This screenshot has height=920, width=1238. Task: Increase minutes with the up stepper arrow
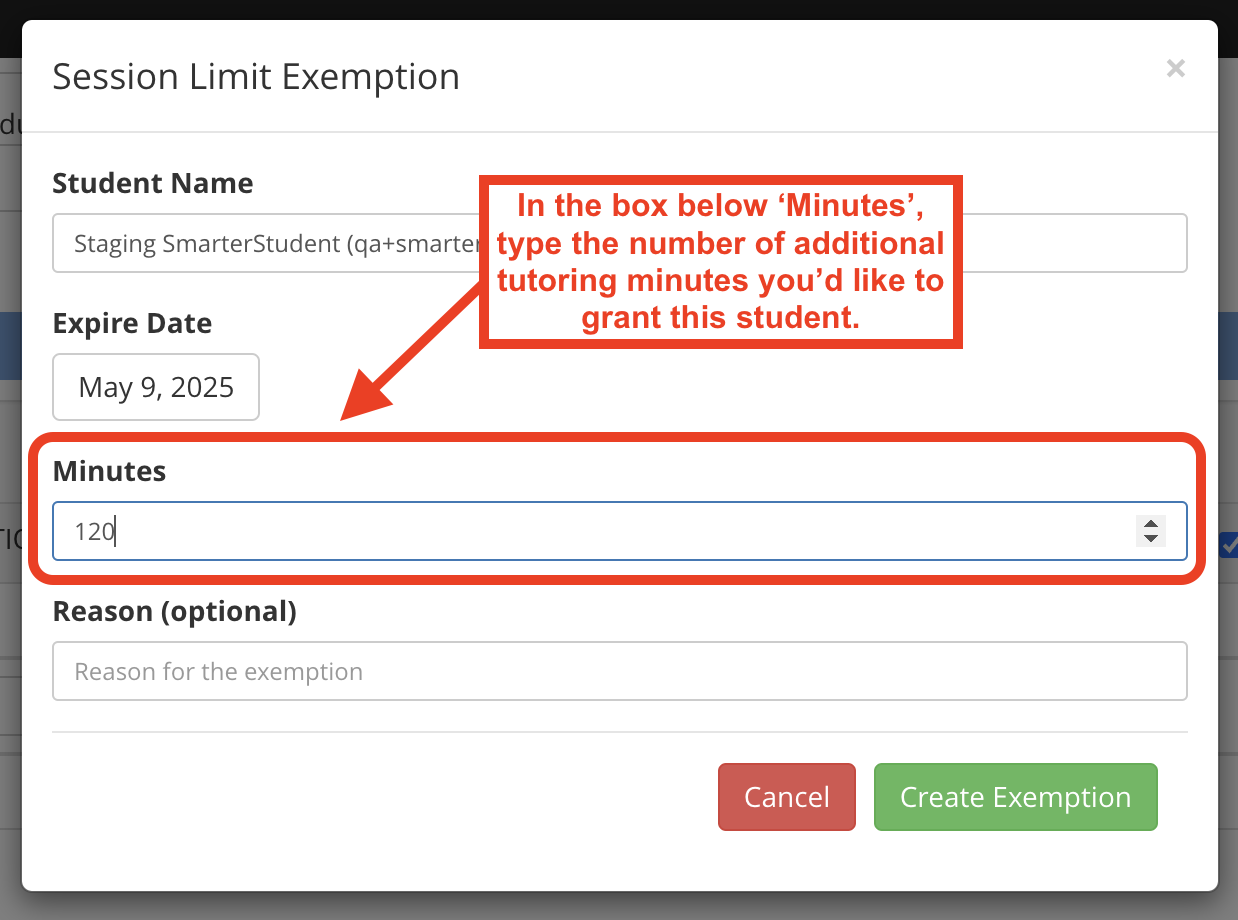pyautogui.click(x=1151, y=524)
